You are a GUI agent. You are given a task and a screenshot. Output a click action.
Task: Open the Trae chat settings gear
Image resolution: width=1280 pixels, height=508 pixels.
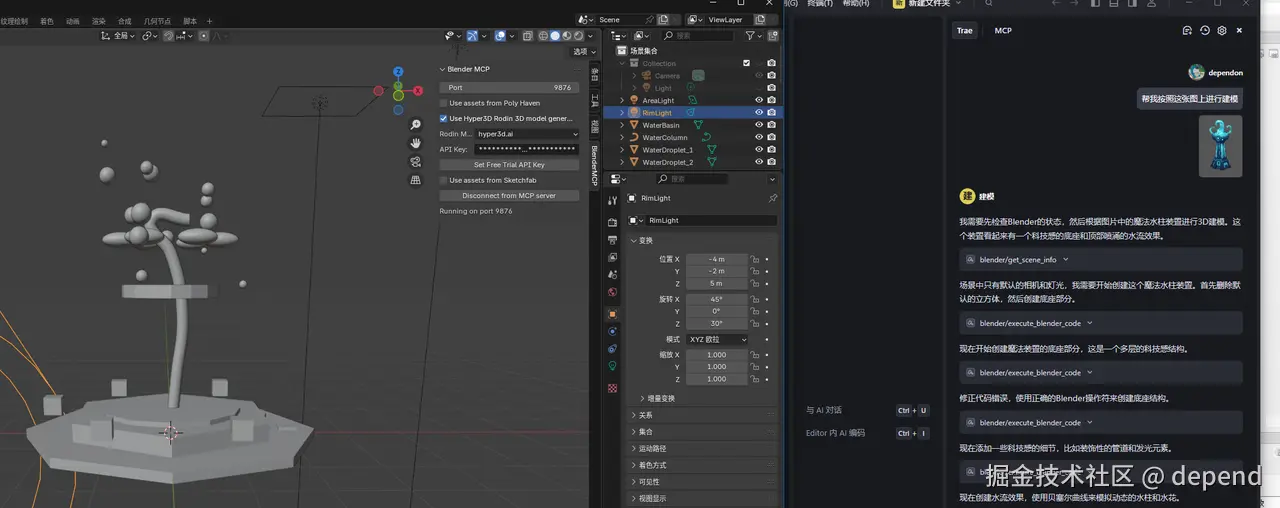1221,31
